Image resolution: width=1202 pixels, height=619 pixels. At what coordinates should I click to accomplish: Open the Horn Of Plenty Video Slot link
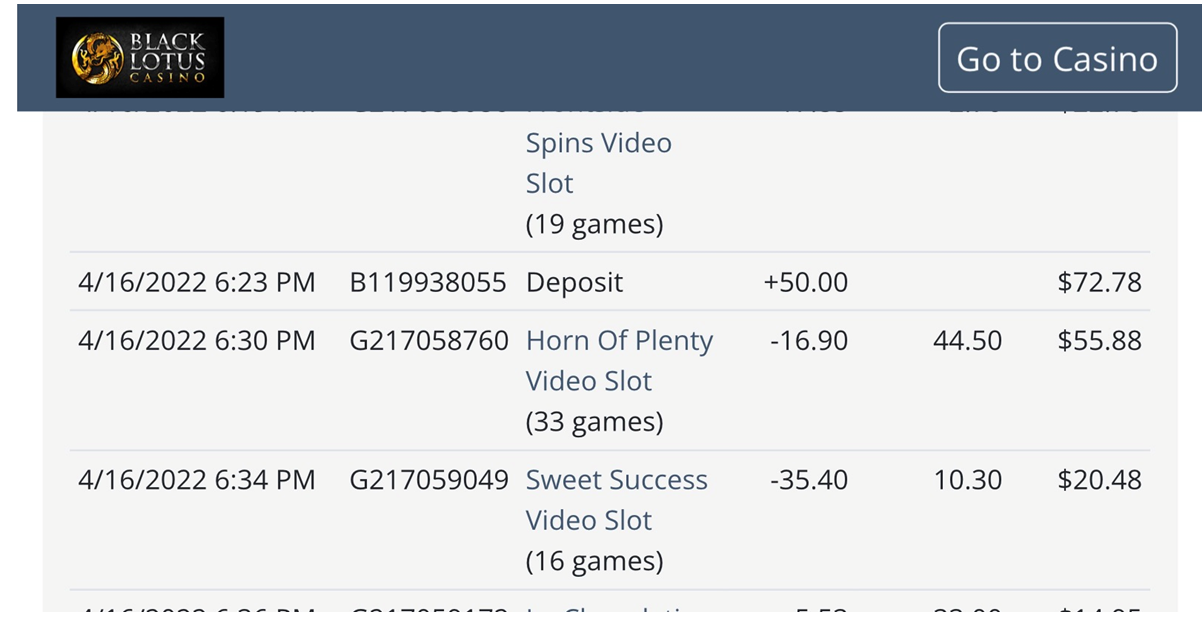click(x=619, y=360)
